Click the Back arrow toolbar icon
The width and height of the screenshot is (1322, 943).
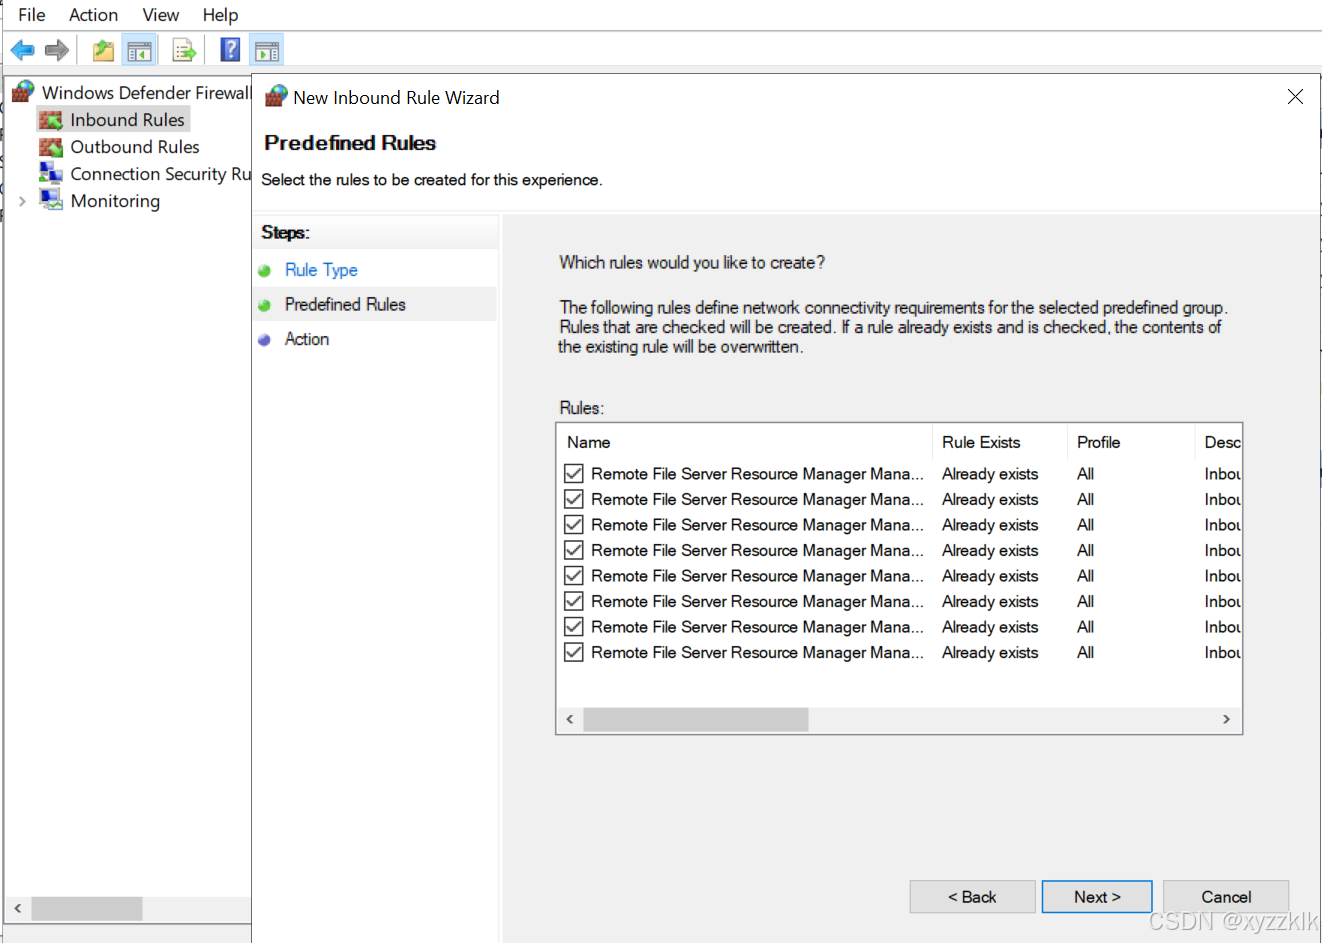tap(23, 50)
